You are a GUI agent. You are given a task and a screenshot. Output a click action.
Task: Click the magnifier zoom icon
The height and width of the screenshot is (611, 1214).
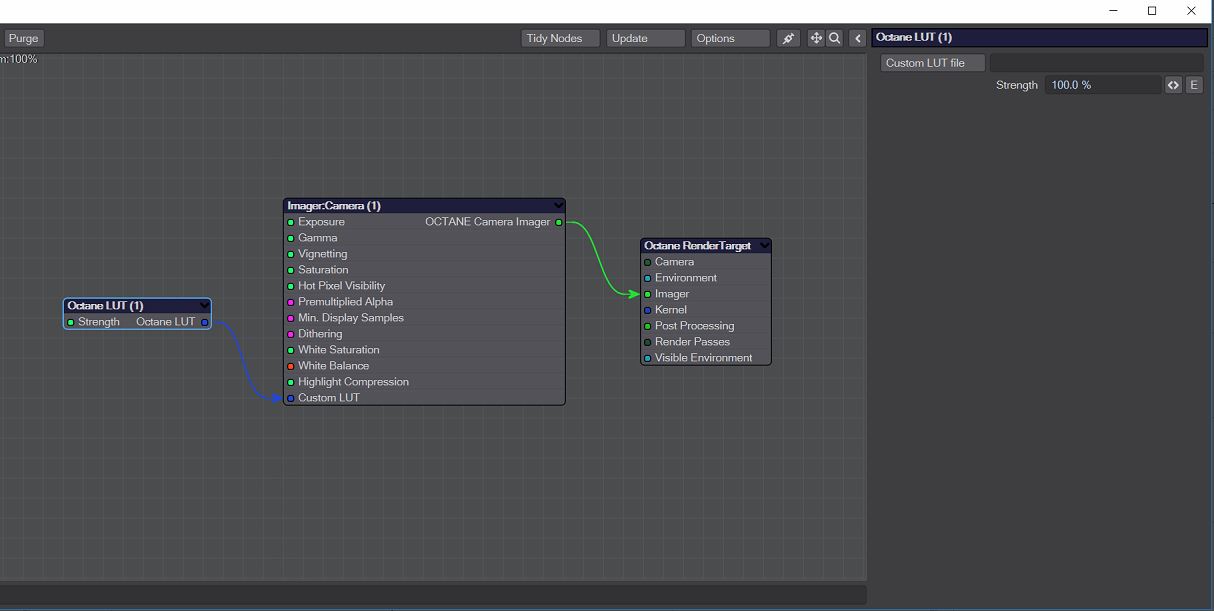click(834, 38)
